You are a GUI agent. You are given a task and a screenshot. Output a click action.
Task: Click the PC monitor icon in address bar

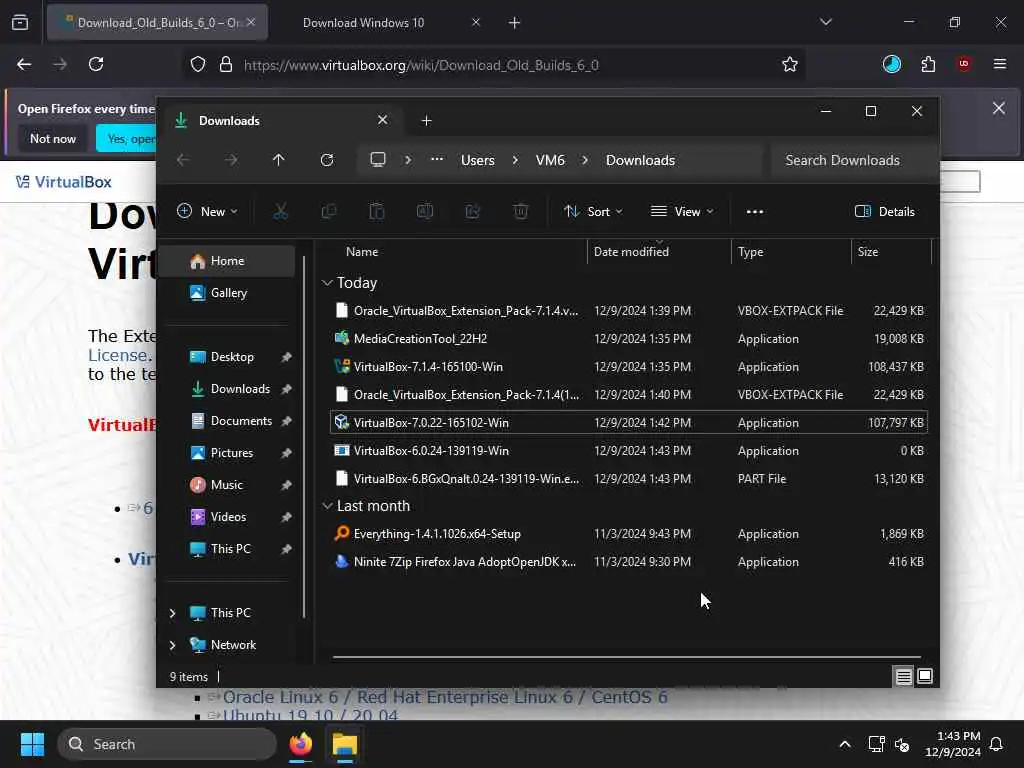(378, 160)
